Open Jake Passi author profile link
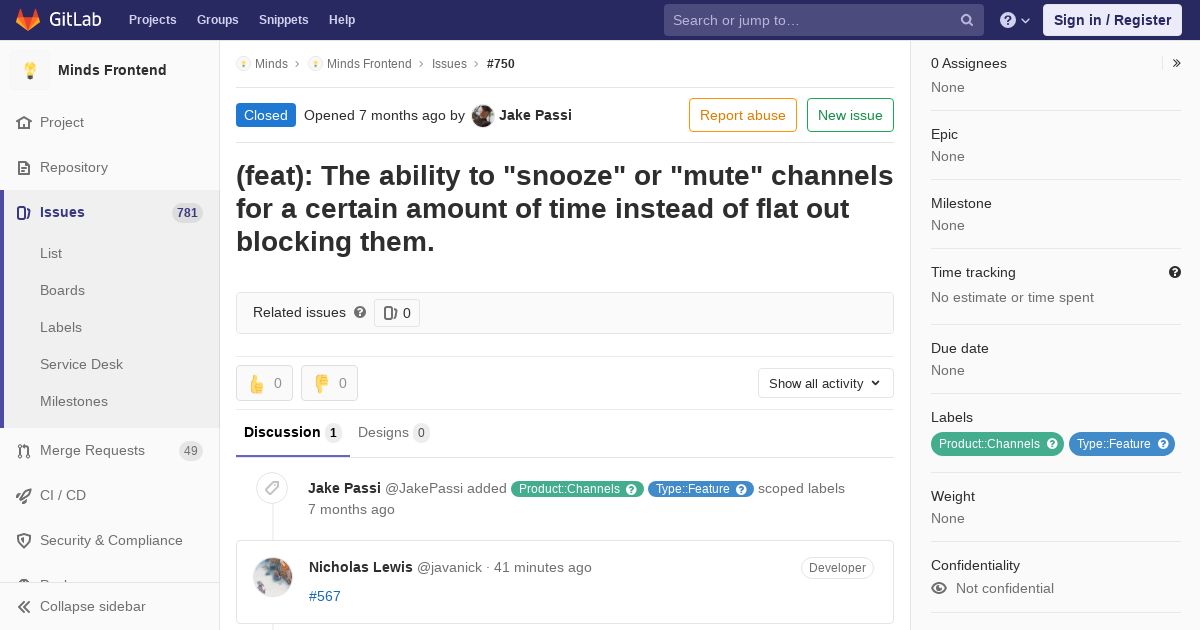The height and width of the screenshot is (630, 1200). [535, 115]
